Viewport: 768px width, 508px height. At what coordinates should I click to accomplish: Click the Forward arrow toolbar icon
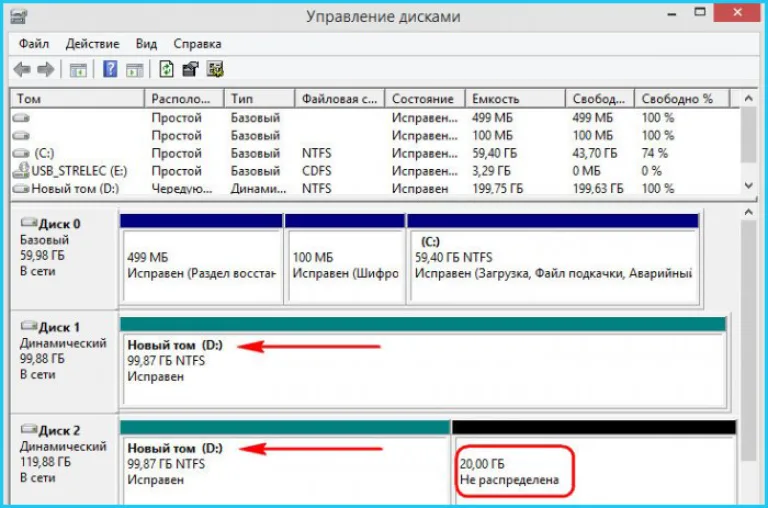46,70
